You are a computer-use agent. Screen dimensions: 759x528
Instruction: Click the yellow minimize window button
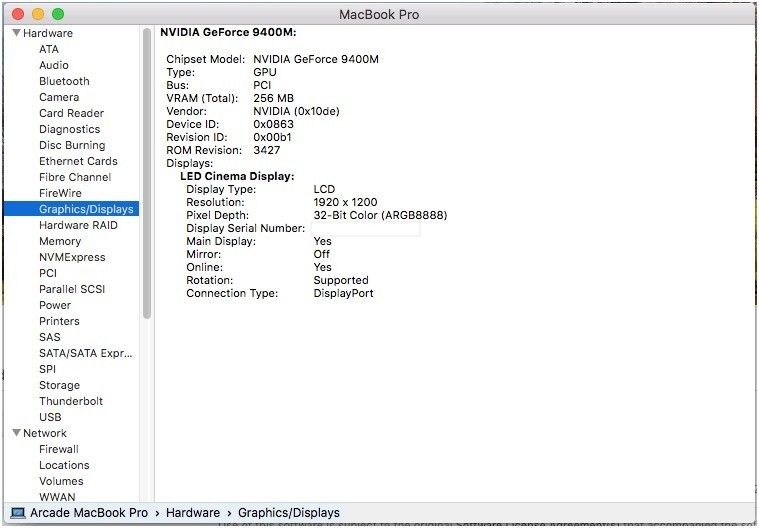point(38,14)
